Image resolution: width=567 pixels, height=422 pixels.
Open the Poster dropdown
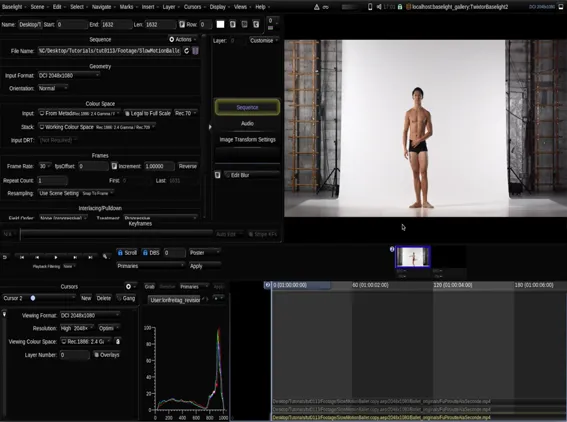click(204, 253)
